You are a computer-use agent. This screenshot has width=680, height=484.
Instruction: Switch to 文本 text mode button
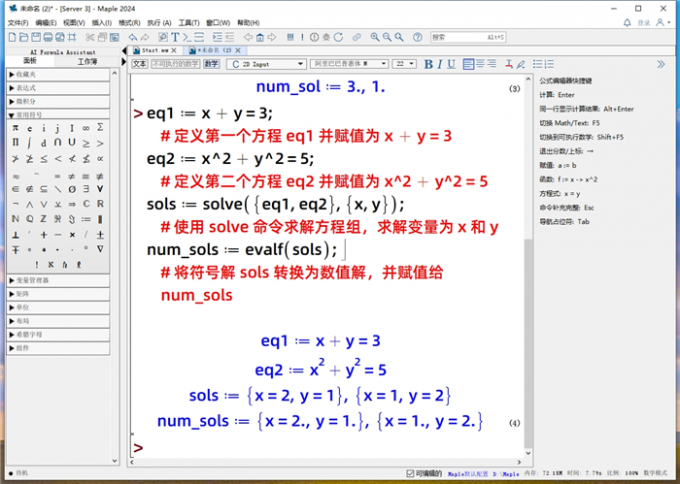coord(139,64)
